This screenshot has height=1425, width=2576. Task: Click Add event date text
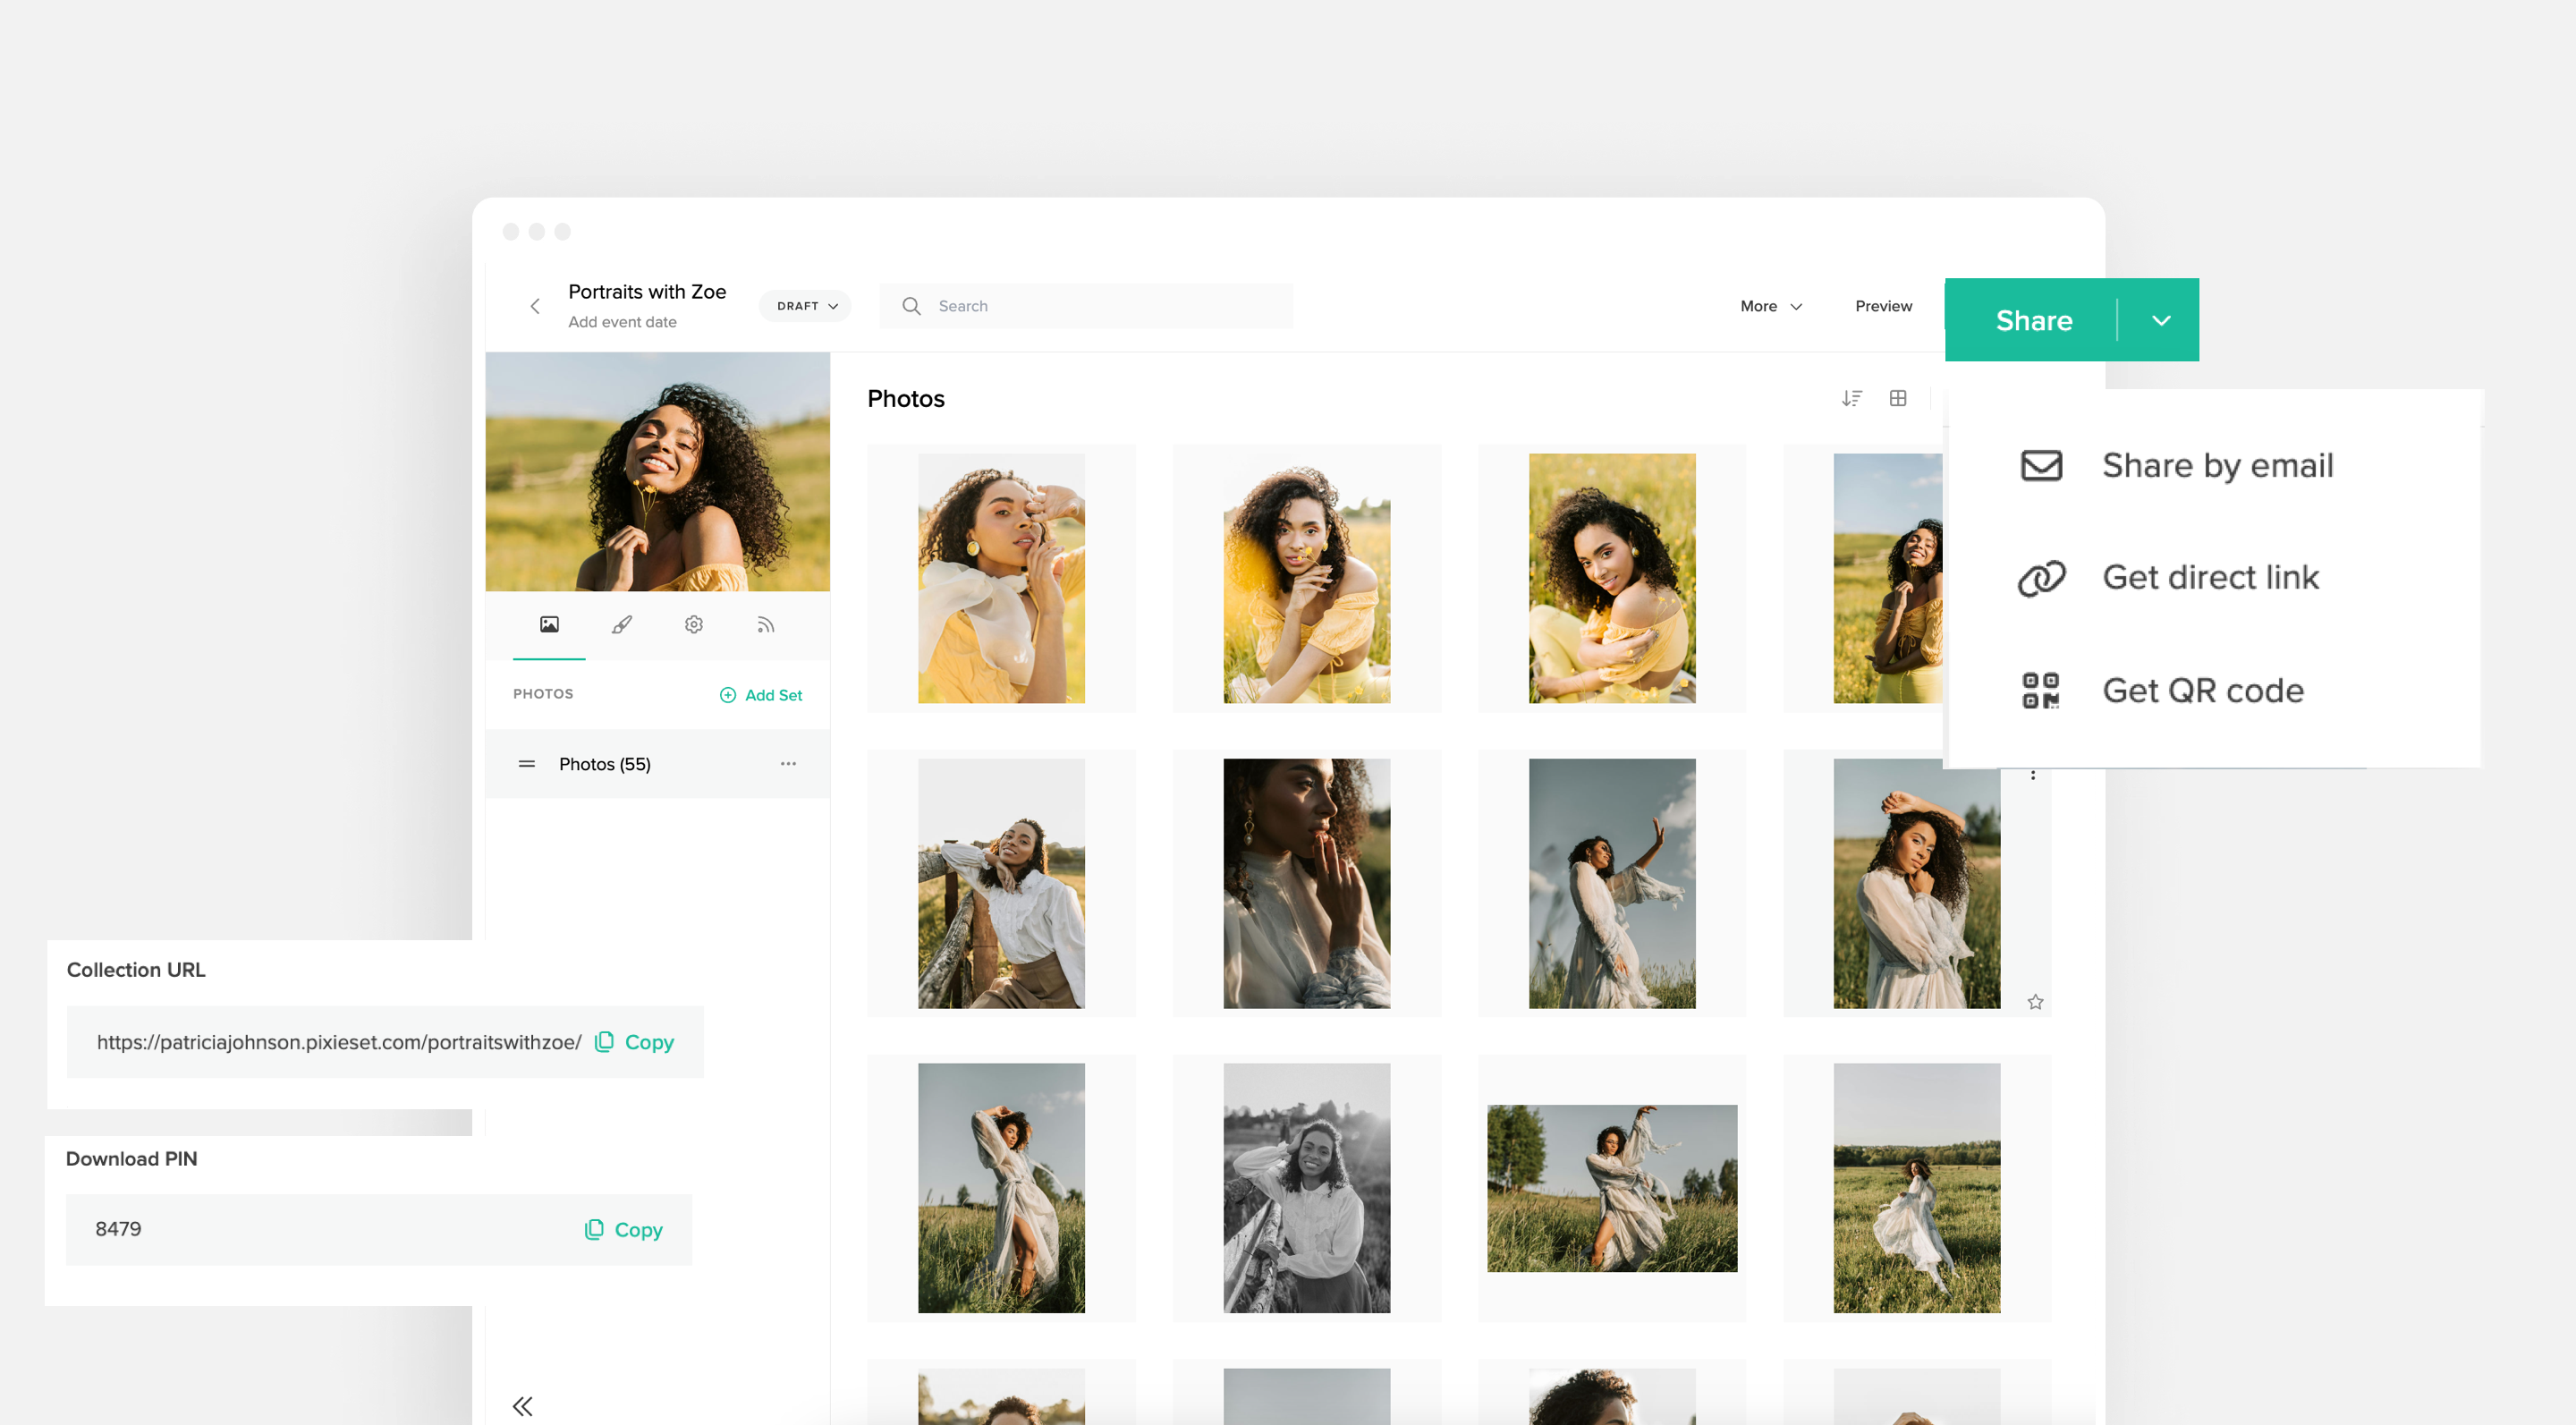(622, 322)
